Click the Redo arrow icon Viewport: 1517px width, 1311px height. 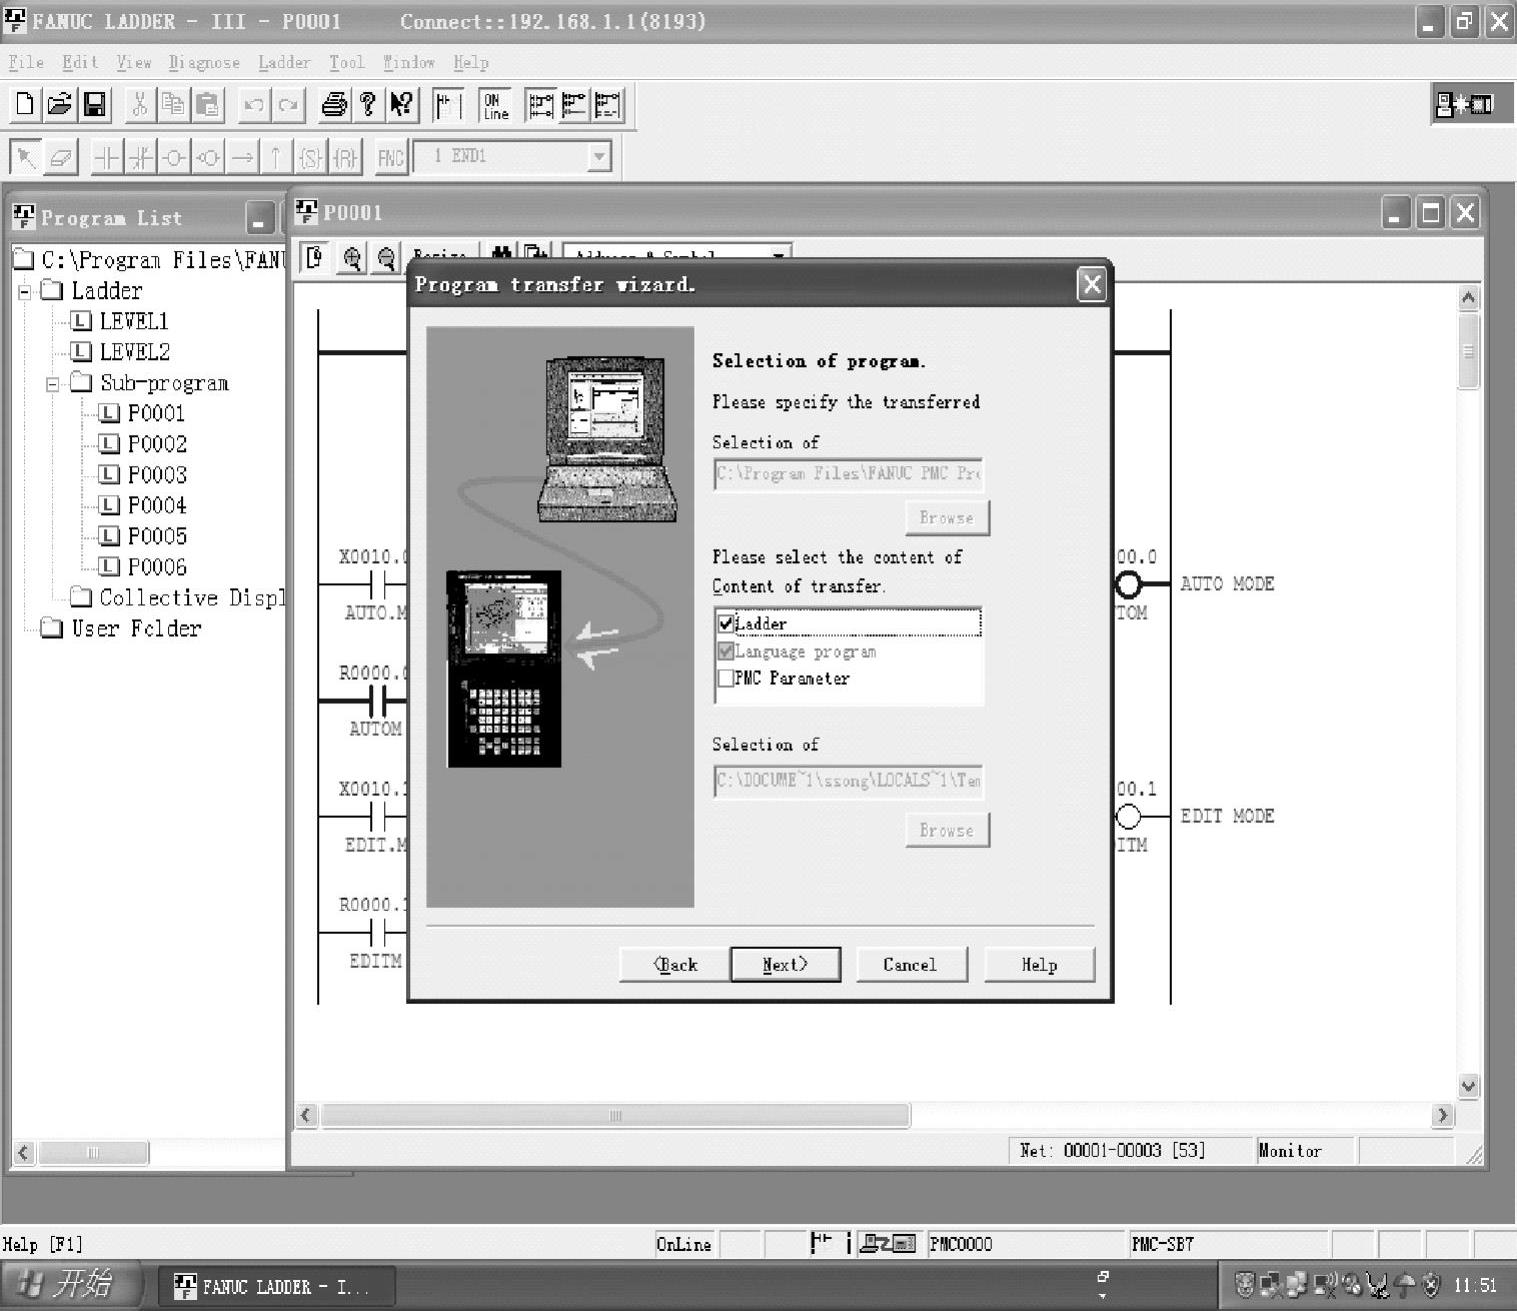[288, 104]
